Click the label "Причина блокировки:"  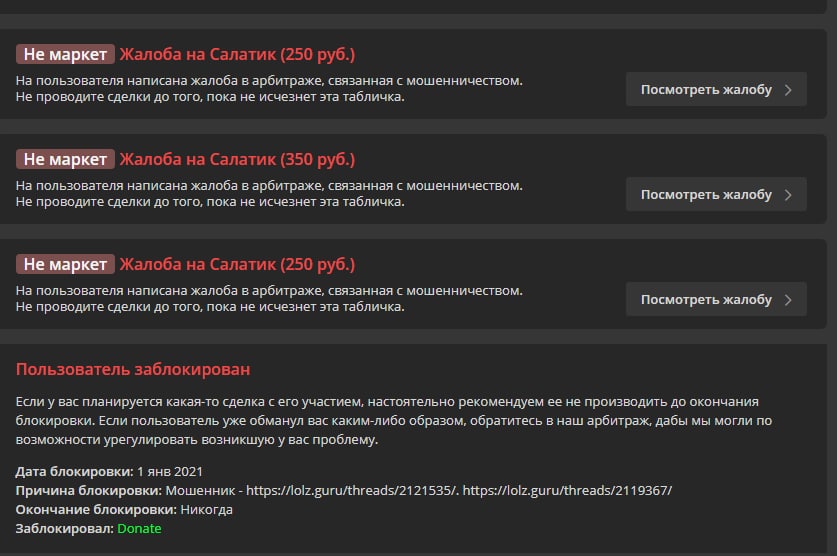pos(89,490)
